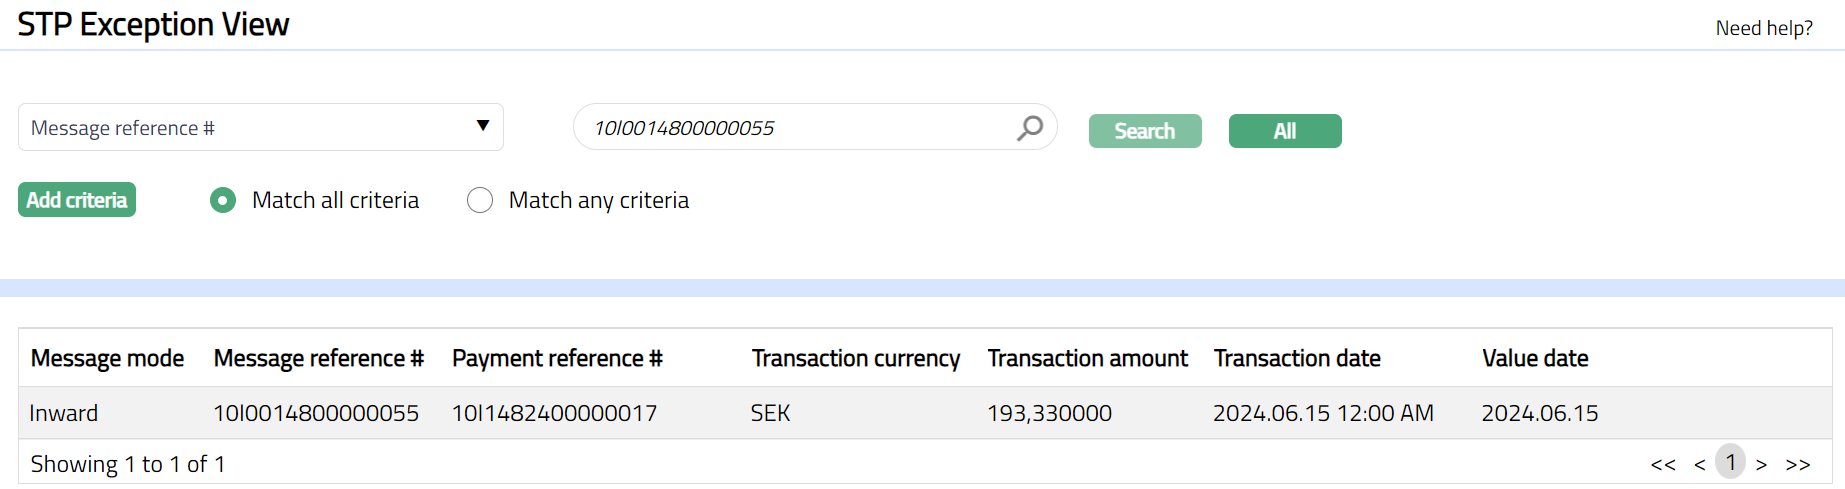The image size is (1845, 489).
Task: Sort by Message mode column header
Action: [x=107, y=358]
